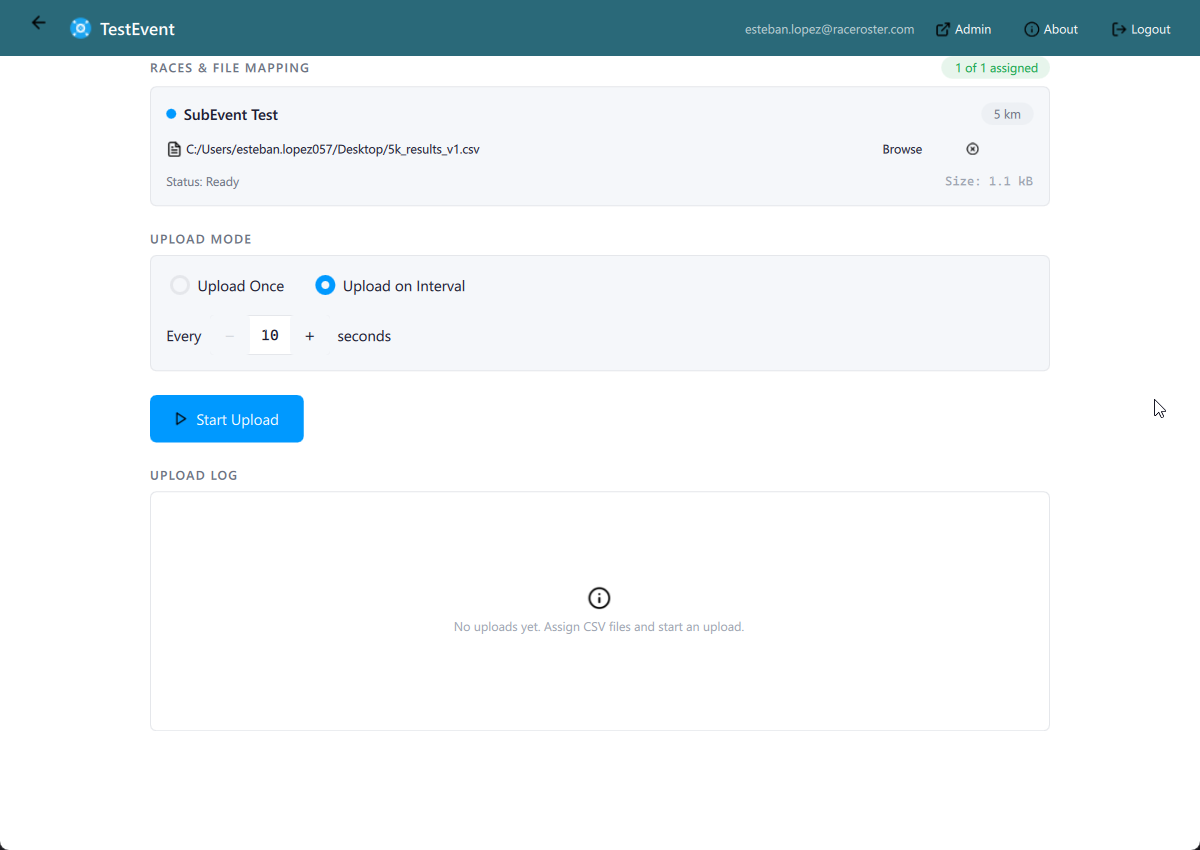Click the back arrow icon

click(x=39, y=23)
